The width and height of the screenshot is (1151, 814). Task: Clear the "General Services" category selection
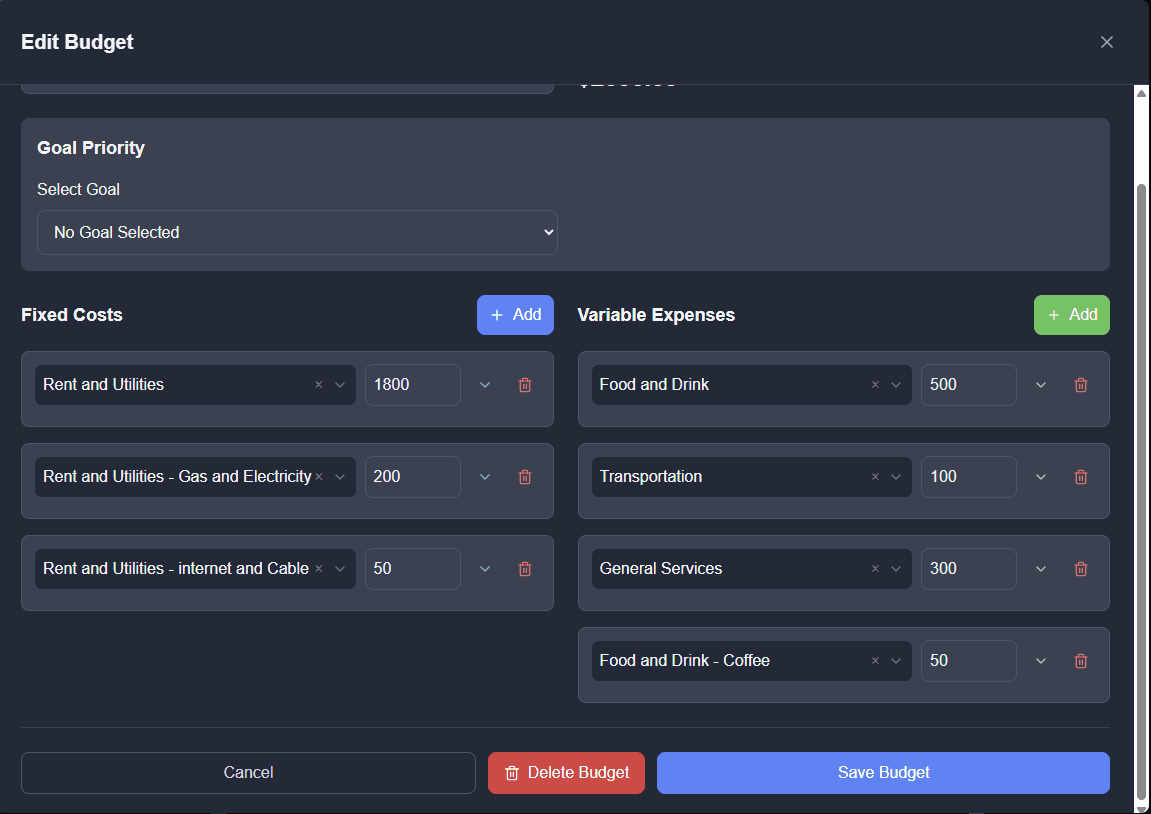pos(874,568)
